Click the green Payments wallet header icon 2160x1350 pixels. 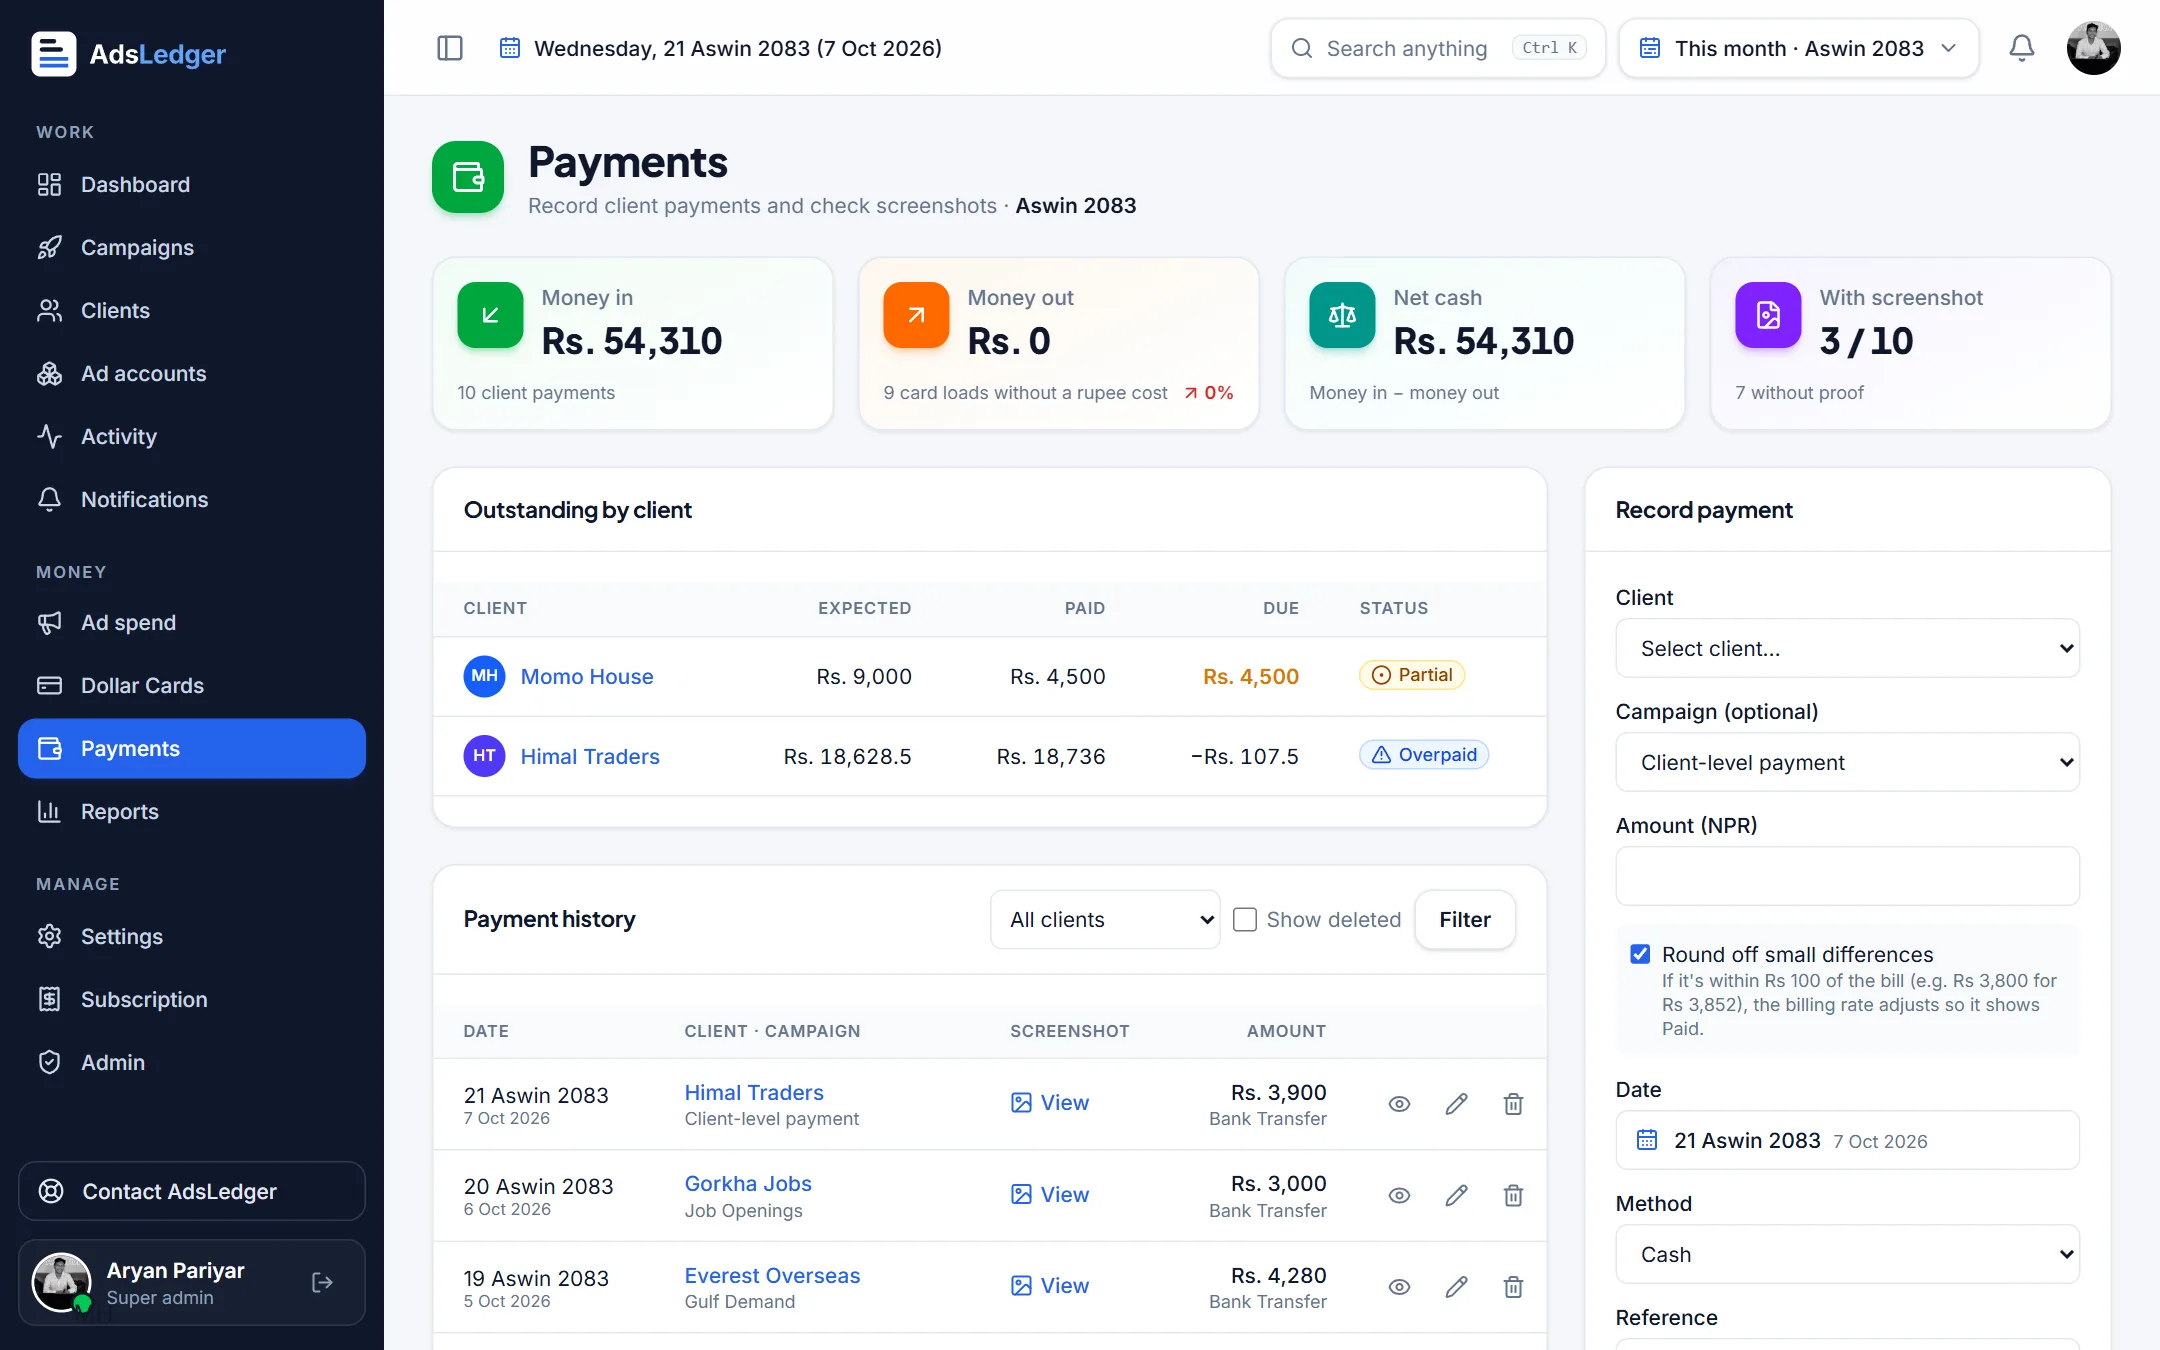(x=468, y=177)
